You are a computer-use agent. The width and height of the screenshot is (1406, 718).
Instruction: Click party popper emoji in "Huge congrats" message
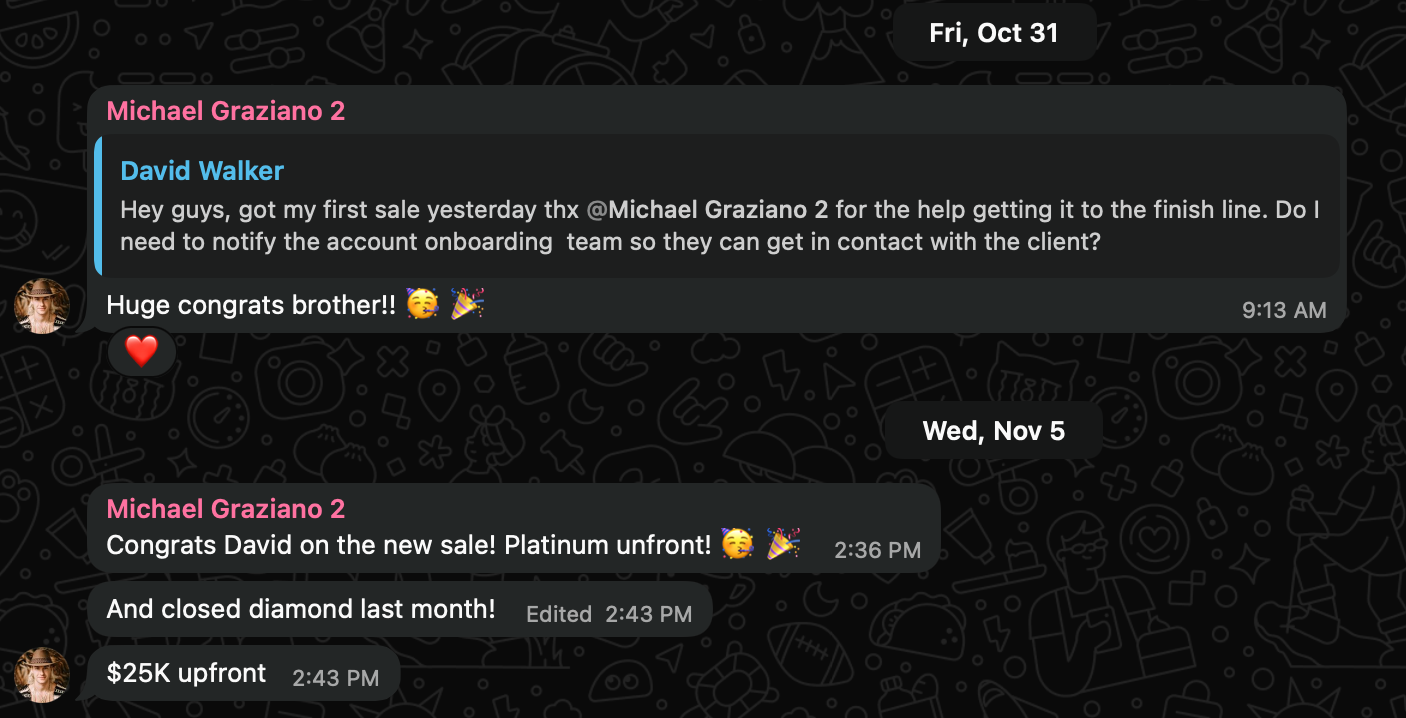467,305
